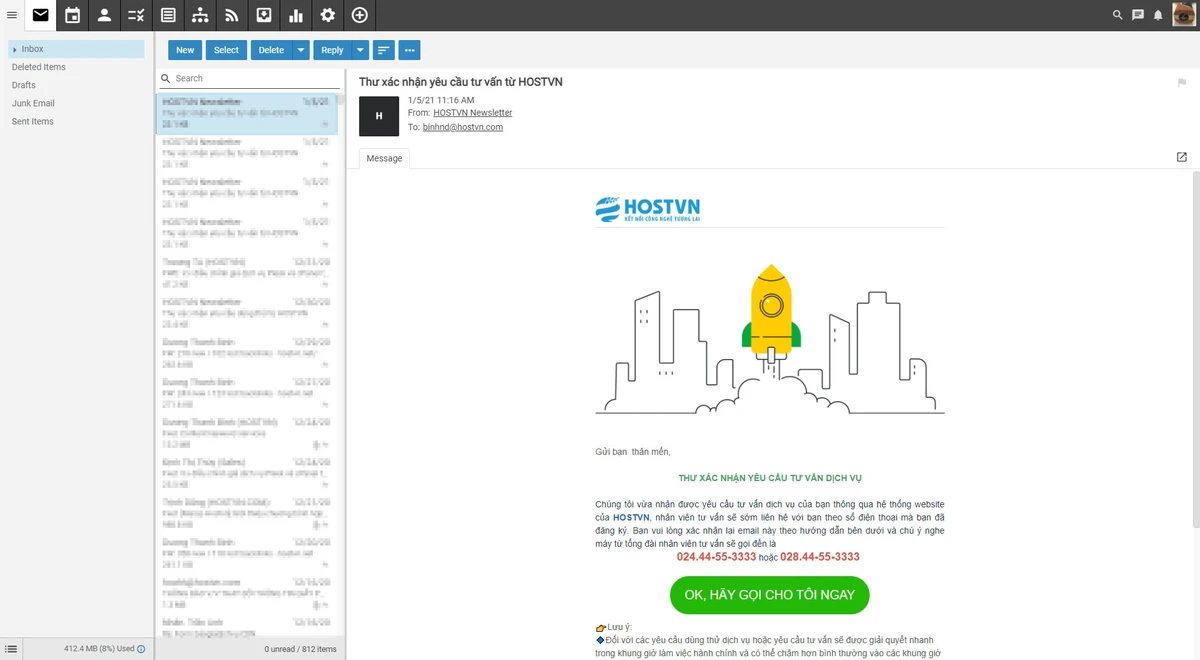Click the message list Search field
This screenshot has width=1200, height=660.
(x=250, y=78)
